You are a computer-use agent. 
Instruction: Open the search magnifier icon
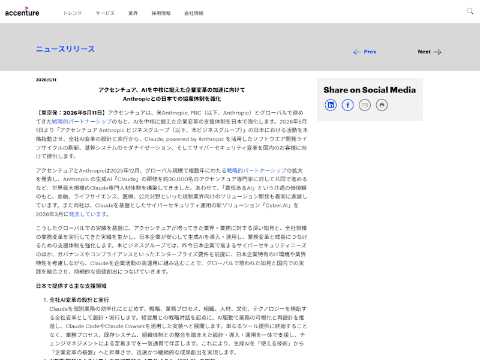(x=470, y=11)
